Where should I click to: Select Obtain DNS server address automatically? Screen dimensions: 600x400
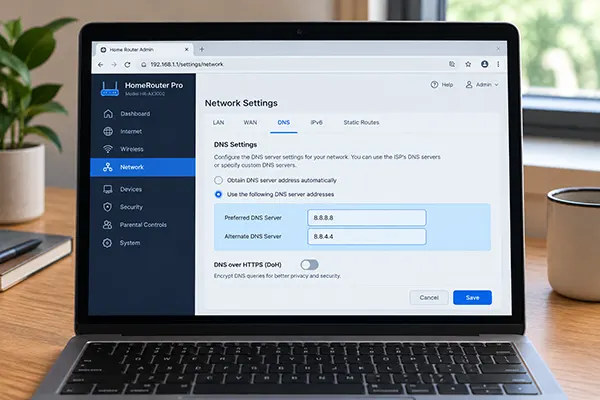[218, 180]
